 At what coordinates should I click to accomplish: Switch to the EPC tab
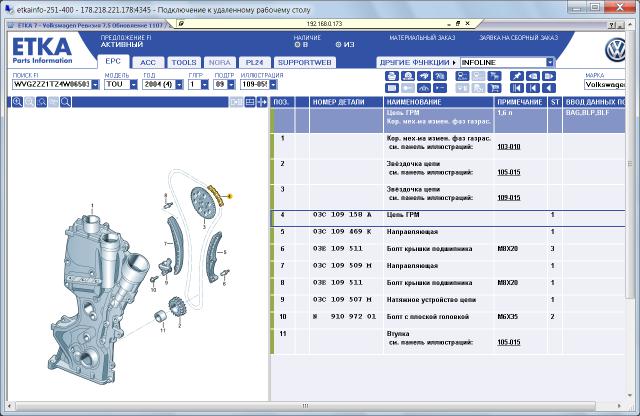pyautogui.click(x=113, y=61)
